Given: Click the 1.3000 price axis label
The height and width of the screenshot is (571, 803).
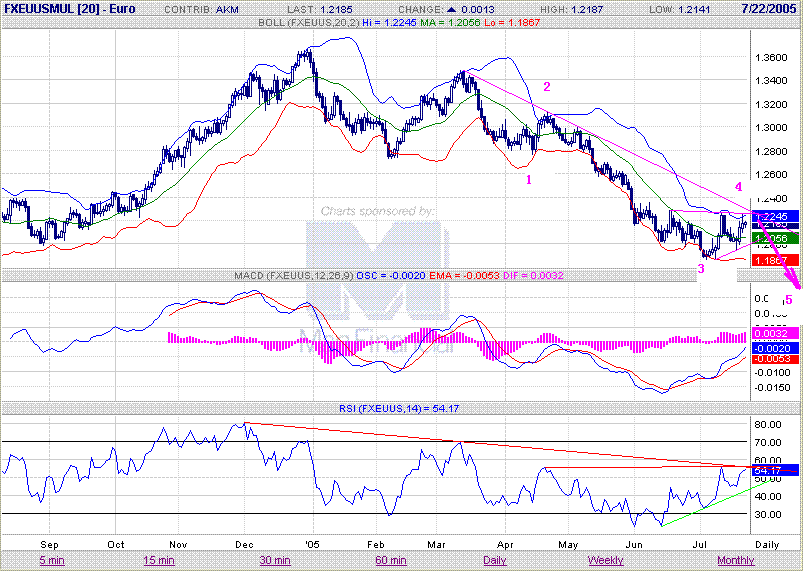Looking at the screenshot, I should point(771,128).
